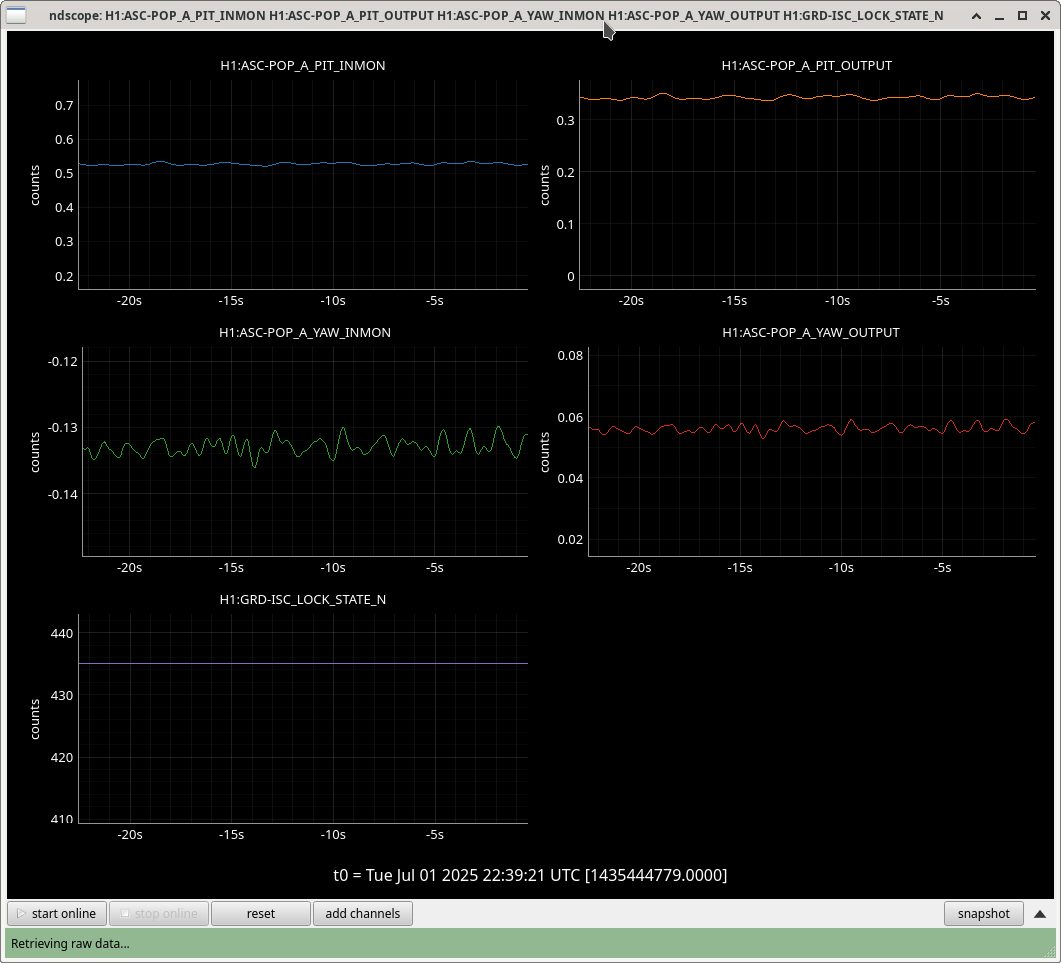This screenshot has height=963, width=1061.
Task: Click the 'Retrieving raw data...' status bar
Action: (x=530, y=943)
